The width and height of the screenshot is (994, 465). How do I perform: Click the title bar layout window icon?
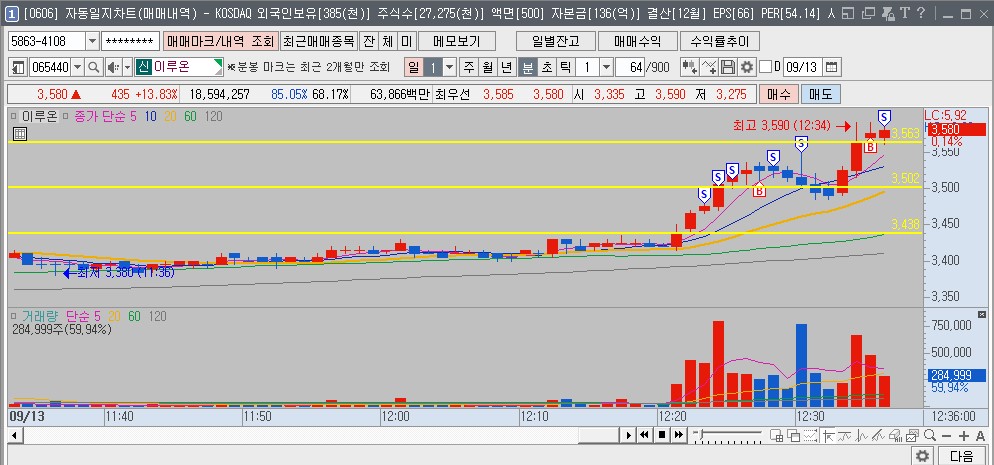point(849,13)
